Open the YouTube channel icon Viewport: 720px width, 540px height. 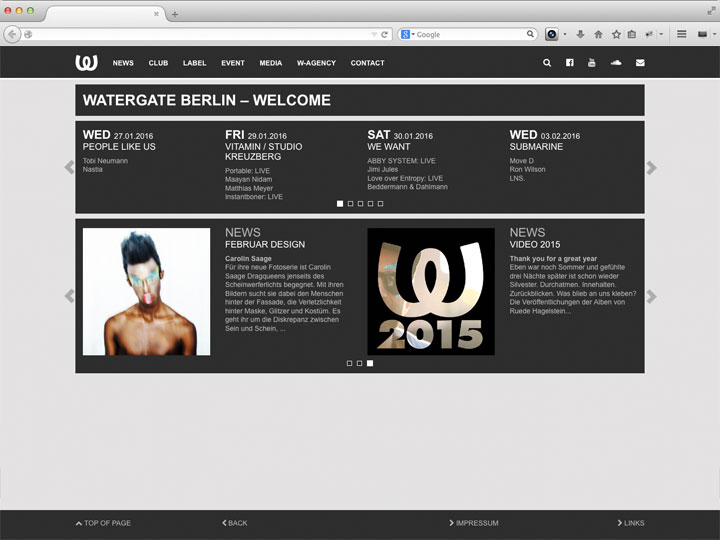pos(592,63)
